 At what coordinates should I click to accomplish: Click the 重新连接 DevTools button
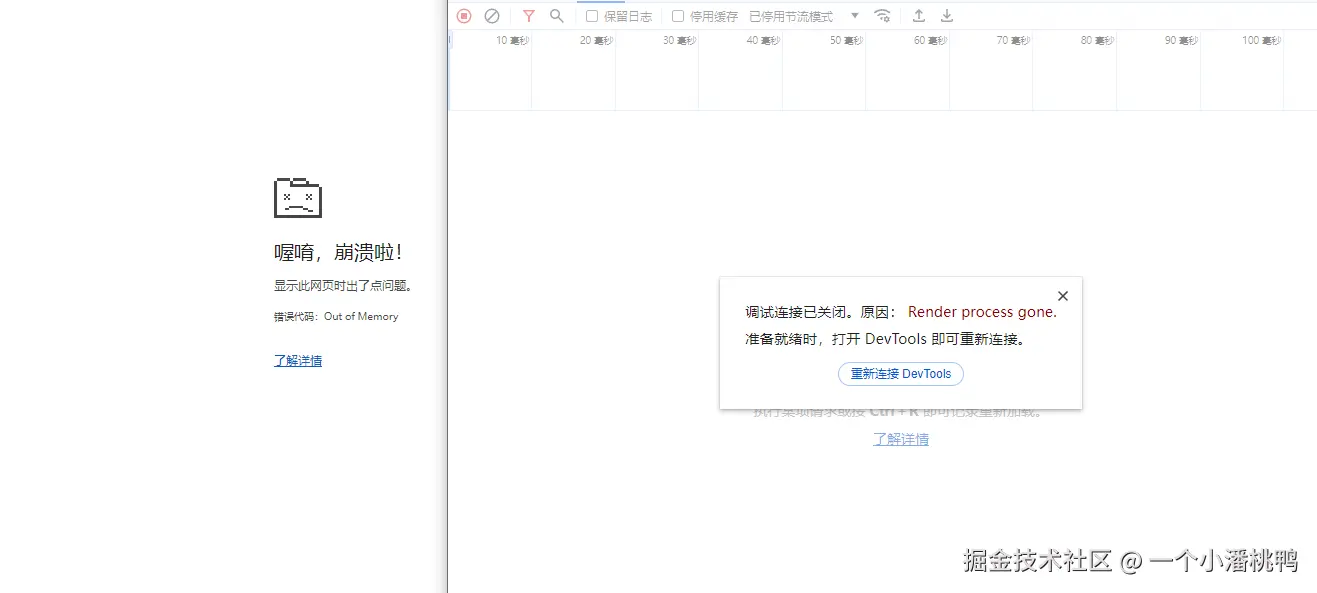click(900, 373)
